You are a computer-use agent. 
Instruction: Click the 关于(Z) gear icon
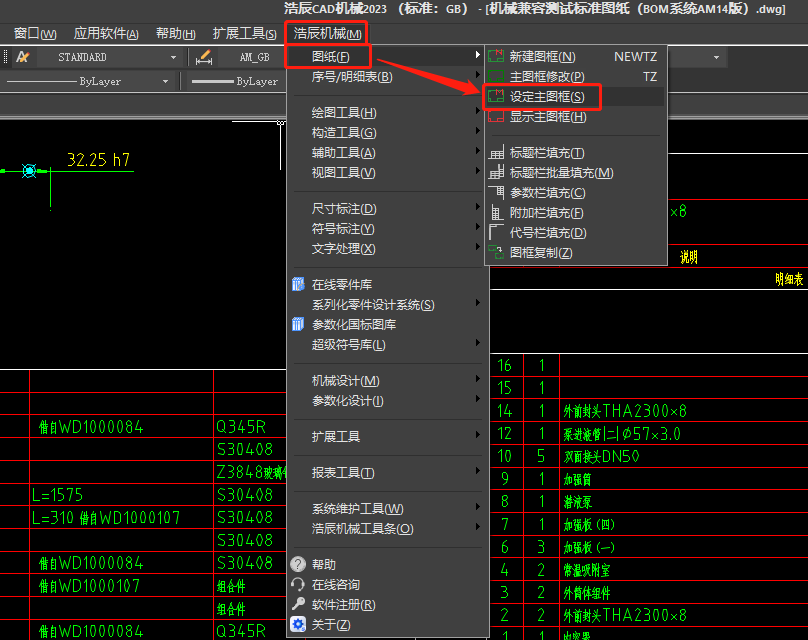click(x=298, y=625)
